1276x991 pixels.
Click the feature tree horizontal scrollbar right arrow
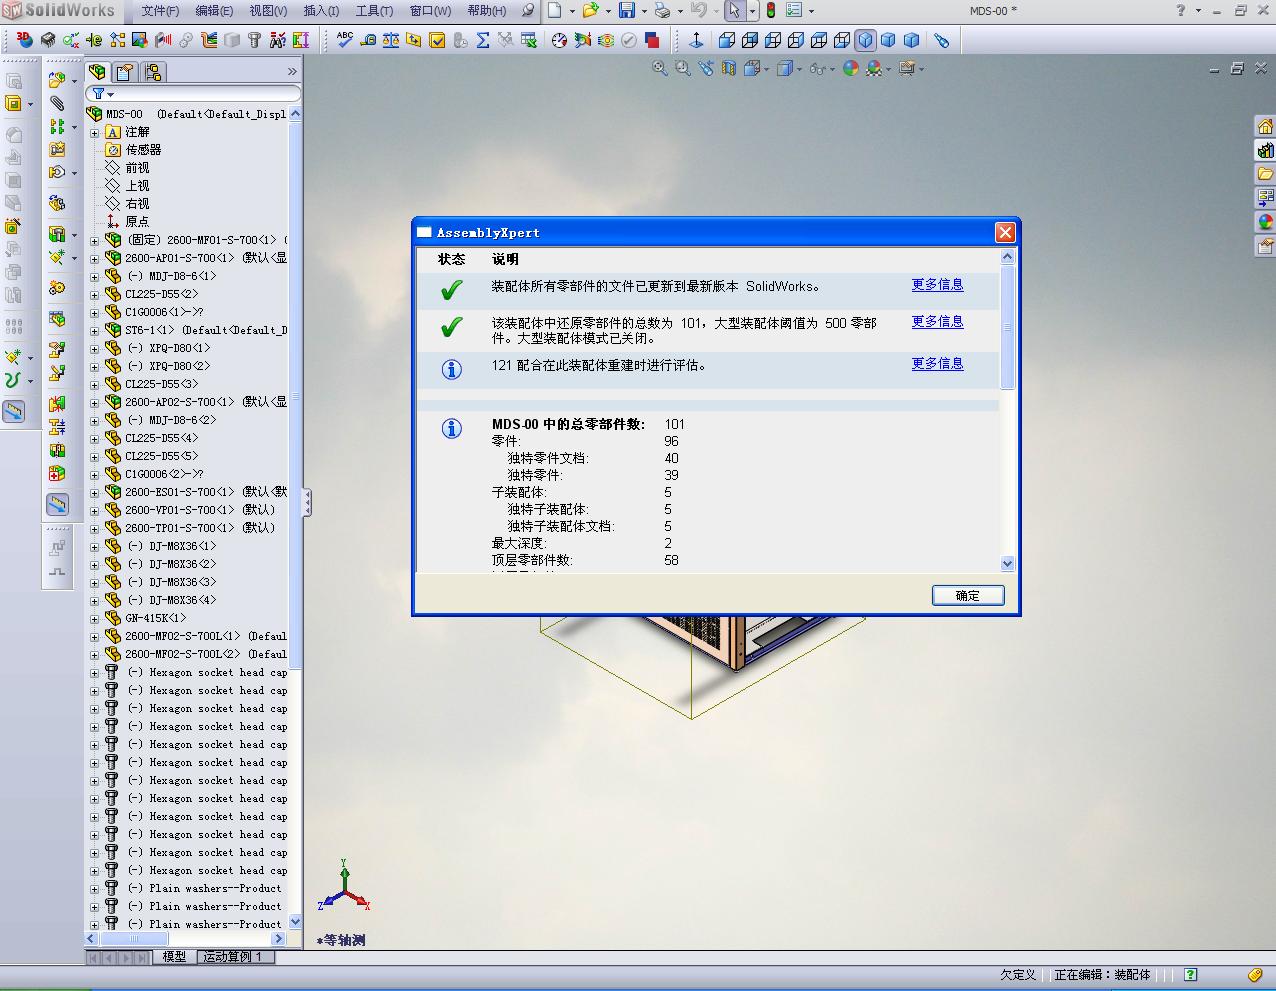click(279, 939)
